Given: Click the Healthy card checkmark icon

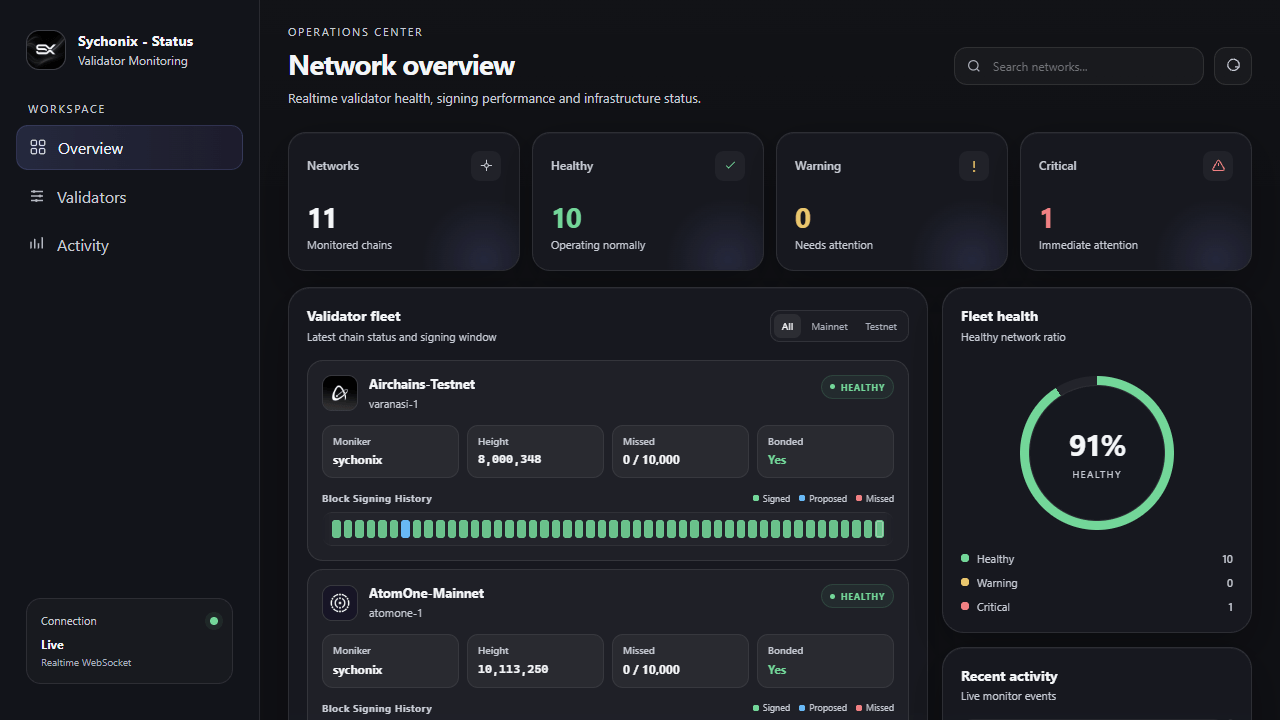Looking at the screenshot, I should click(730, 166).
